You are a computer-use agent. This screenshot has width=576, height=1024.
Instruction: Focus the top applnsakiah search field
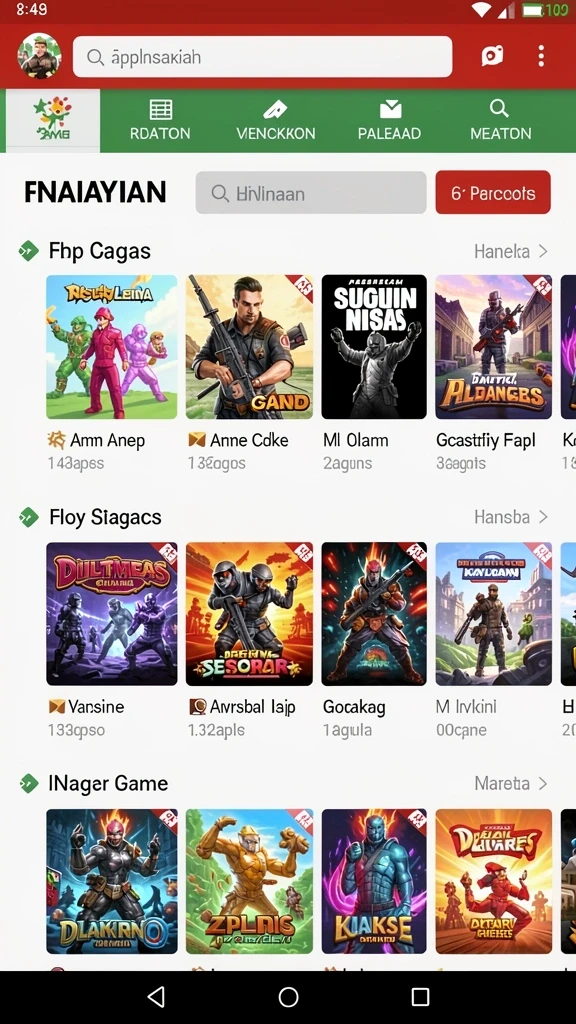(x=263, y=57)
